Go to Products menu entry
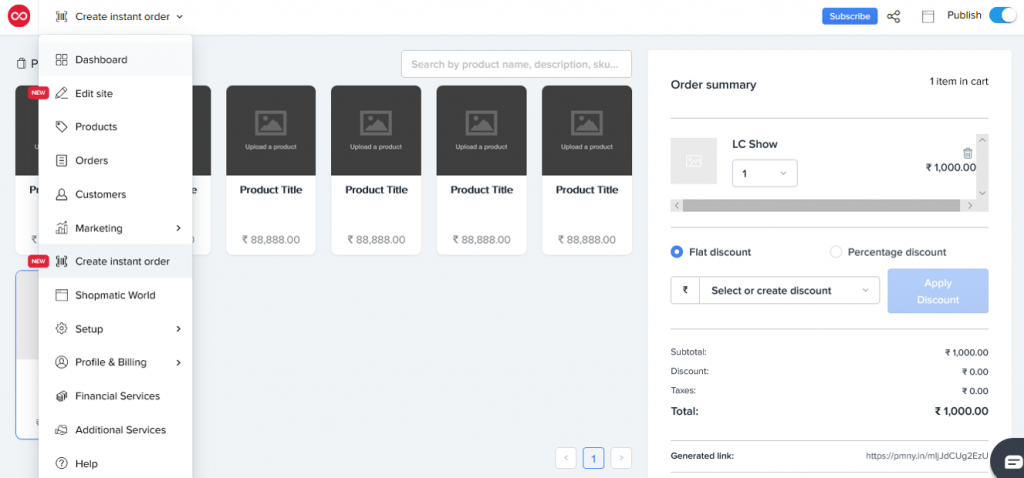 (116, 127)
